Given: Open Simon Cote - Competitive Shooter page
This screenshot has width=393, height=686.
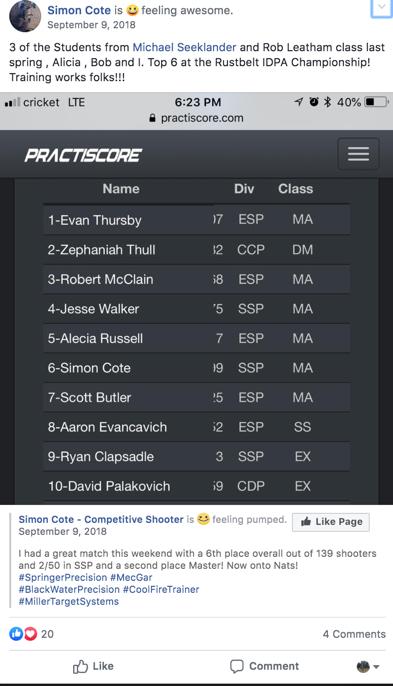Looking at the screenshot, I should coord(101,519).
